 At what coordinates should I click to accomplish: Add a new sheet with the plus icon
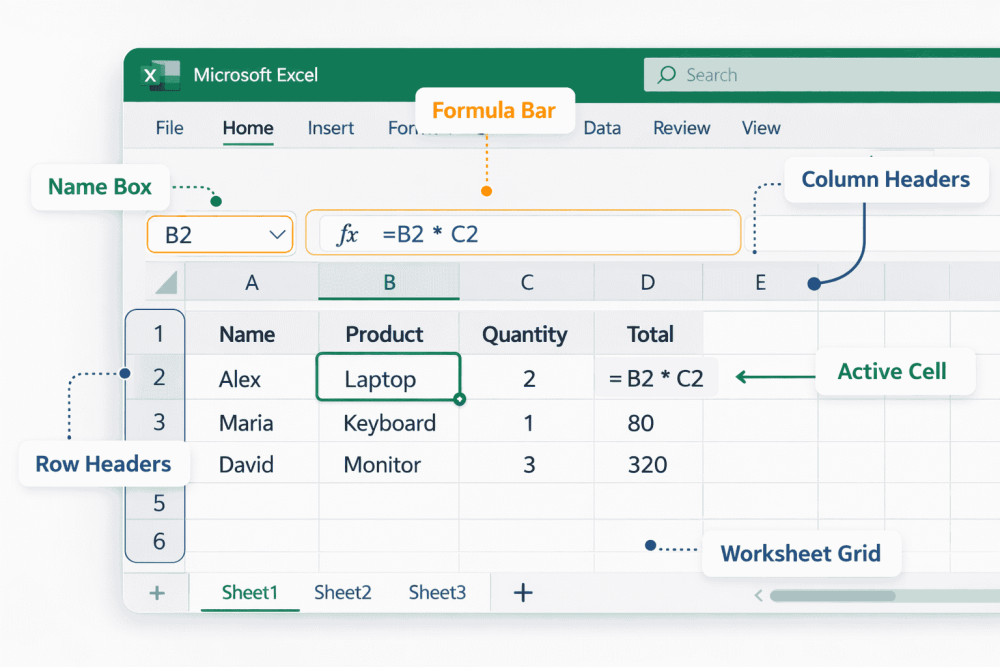(522, 592)
